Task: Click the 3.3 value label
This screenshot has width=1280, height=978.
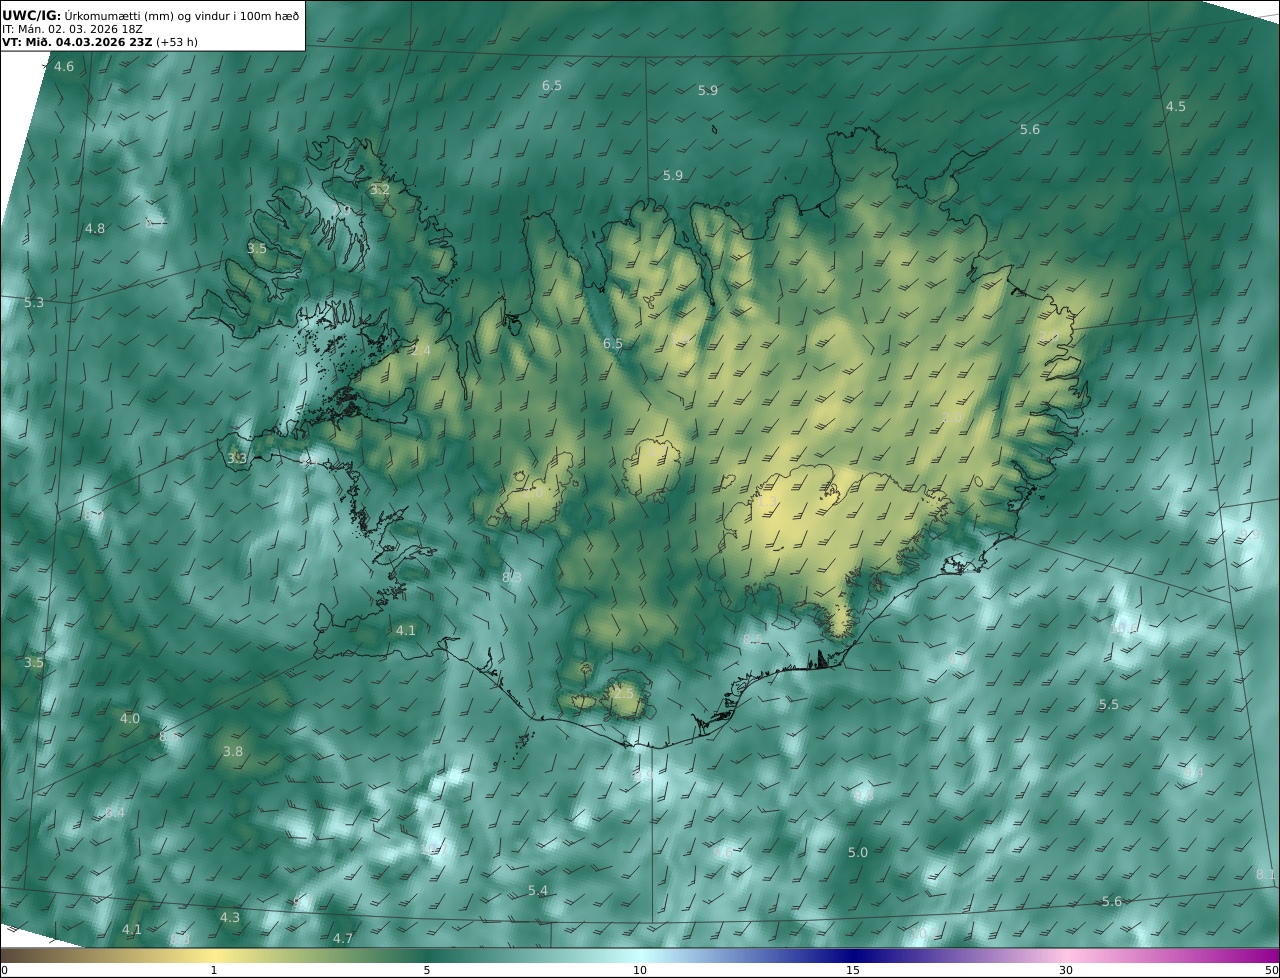Action: (x=237, y=459)
